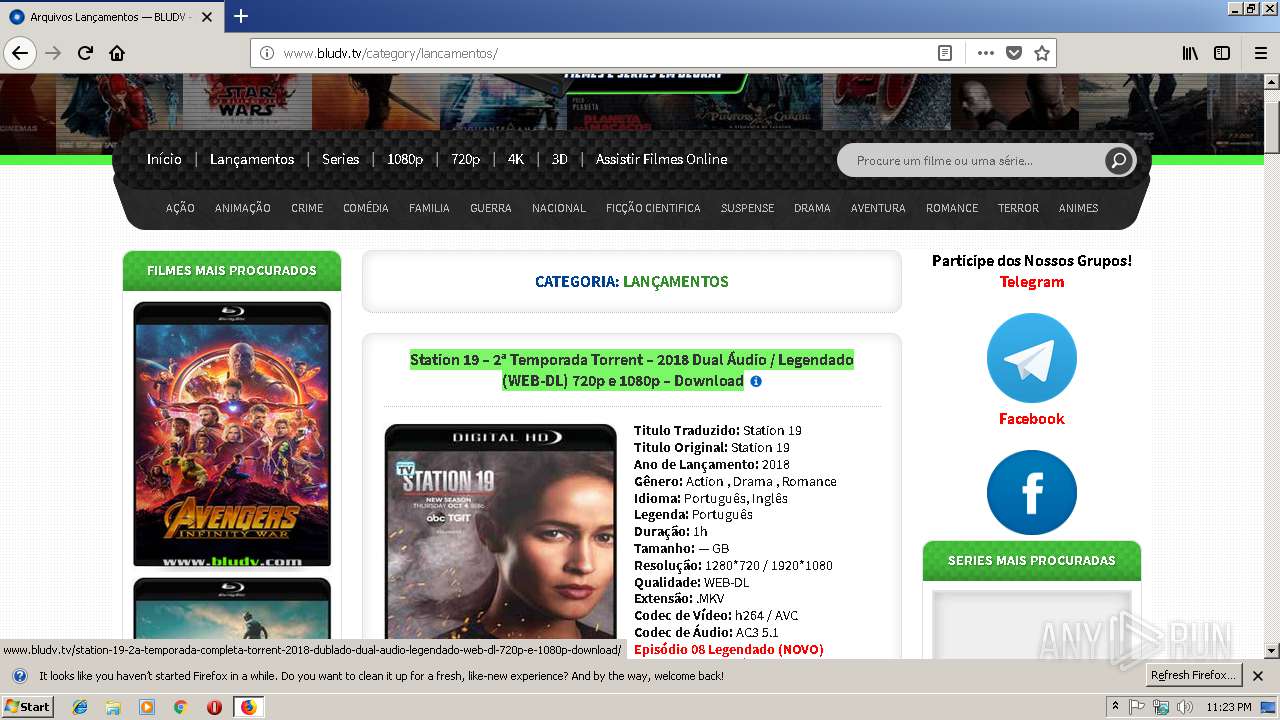Image resolution: width=1280 pixels, height=720 pixels.
Task: Open Assistir Filmes Online link
Action: coord(661,159)
